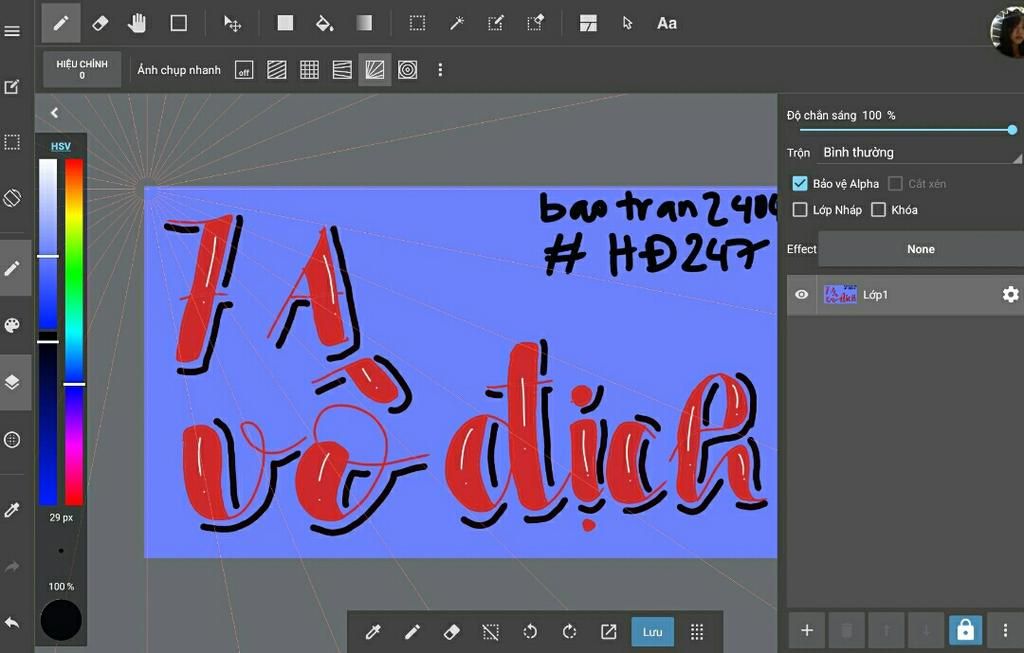Check the Khóa checkbox

(879, 210)
